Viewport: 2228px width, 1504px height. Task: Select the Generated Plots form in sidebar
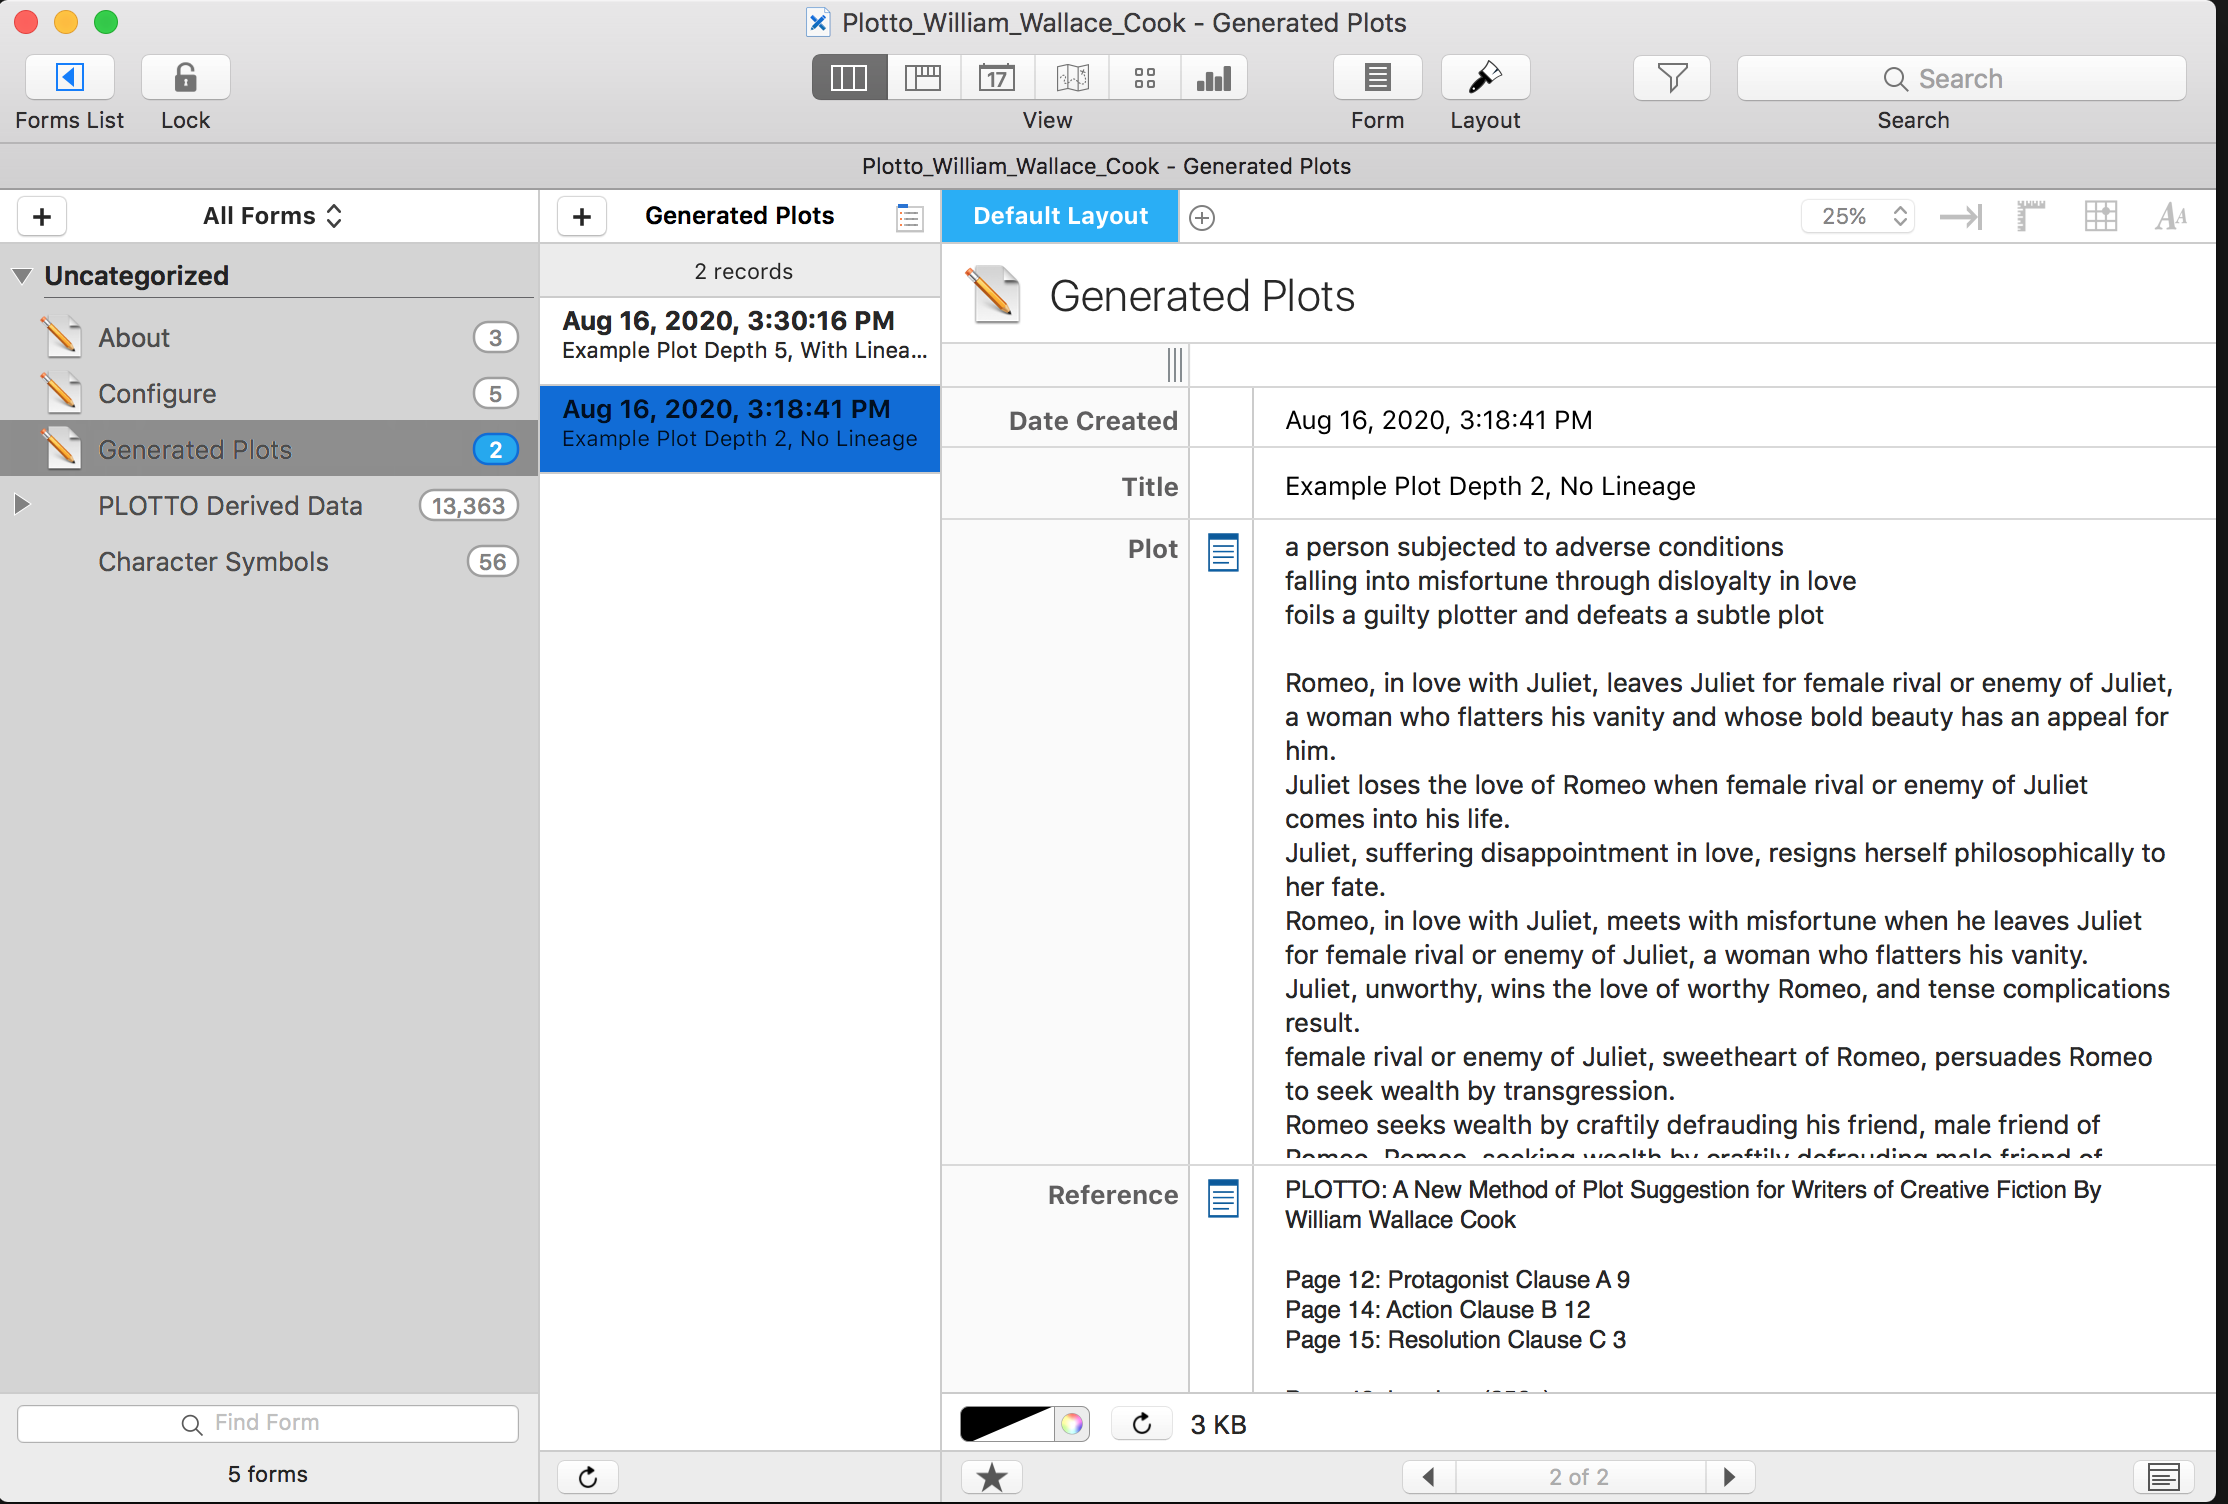(269, 450)
